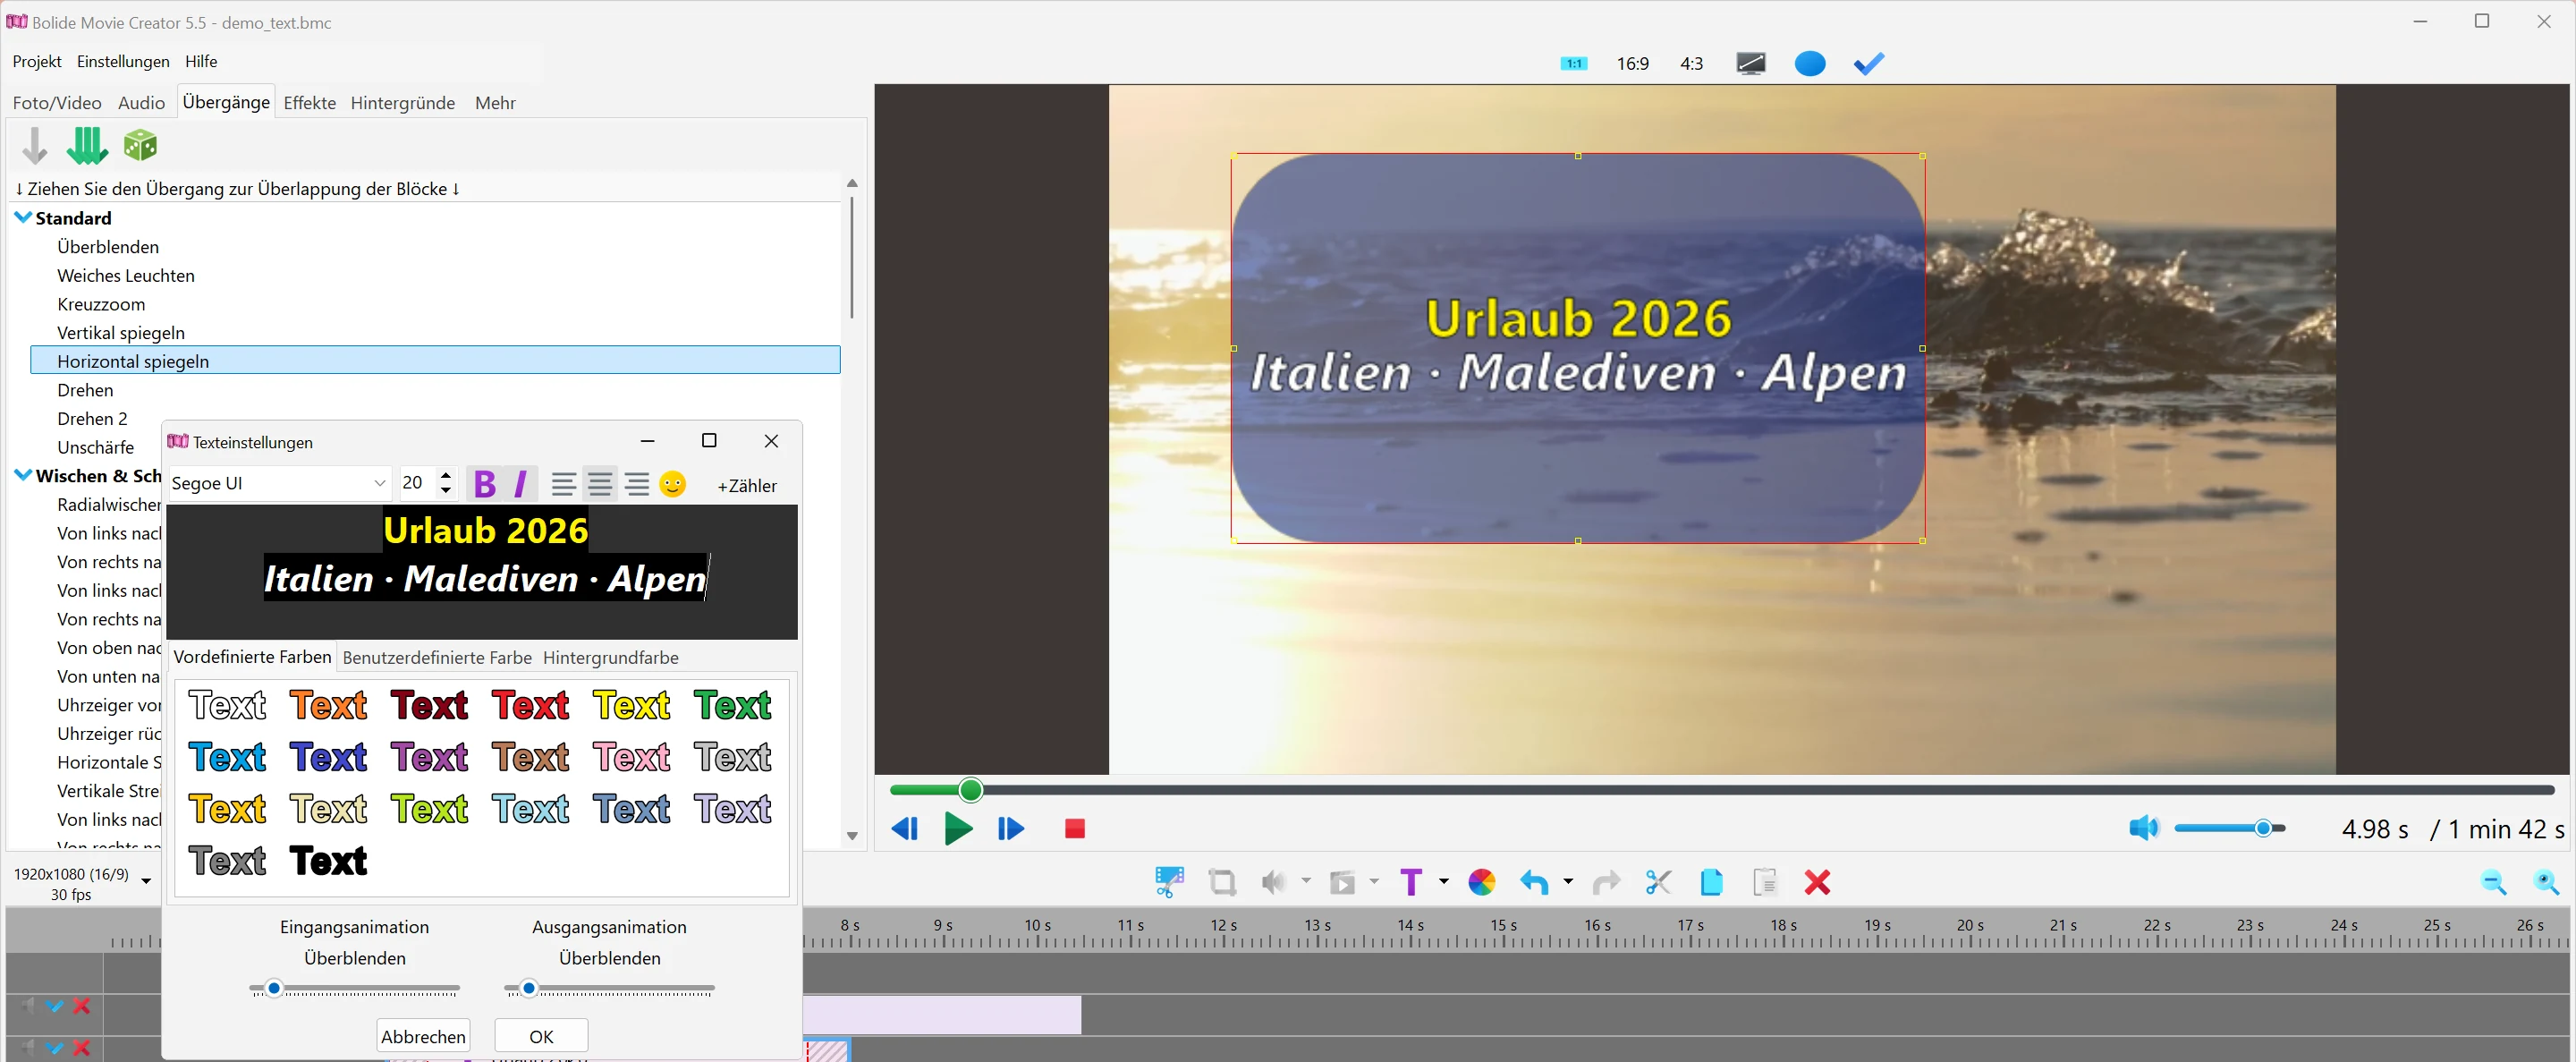Click the green dice random transition icon
This screenshot has height=1062, width=2576.
(x=140, y=146)
